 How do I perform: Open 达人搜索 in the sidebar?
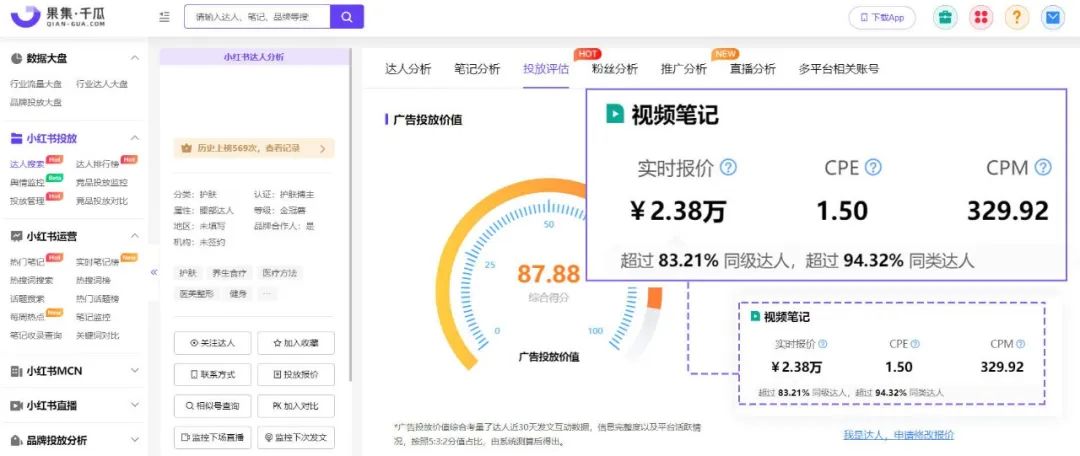click(28, 164)
